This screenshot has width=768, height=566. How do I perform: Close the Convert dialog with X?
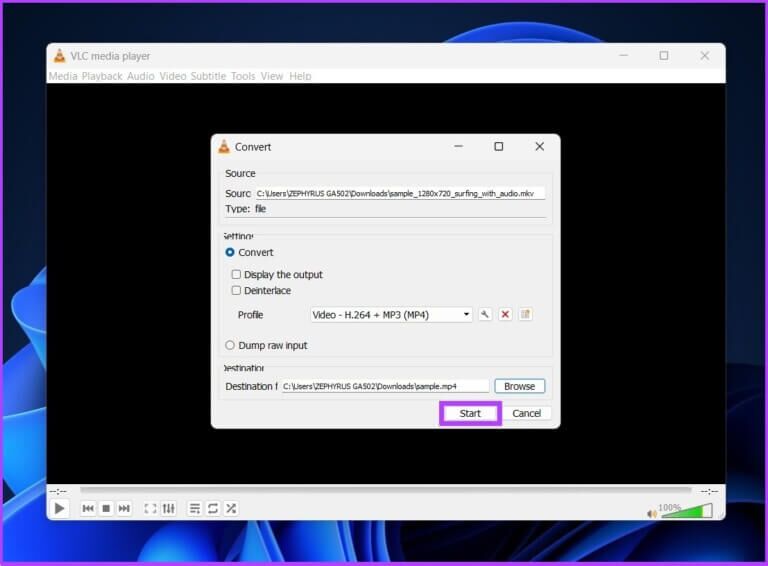(539, 146)
